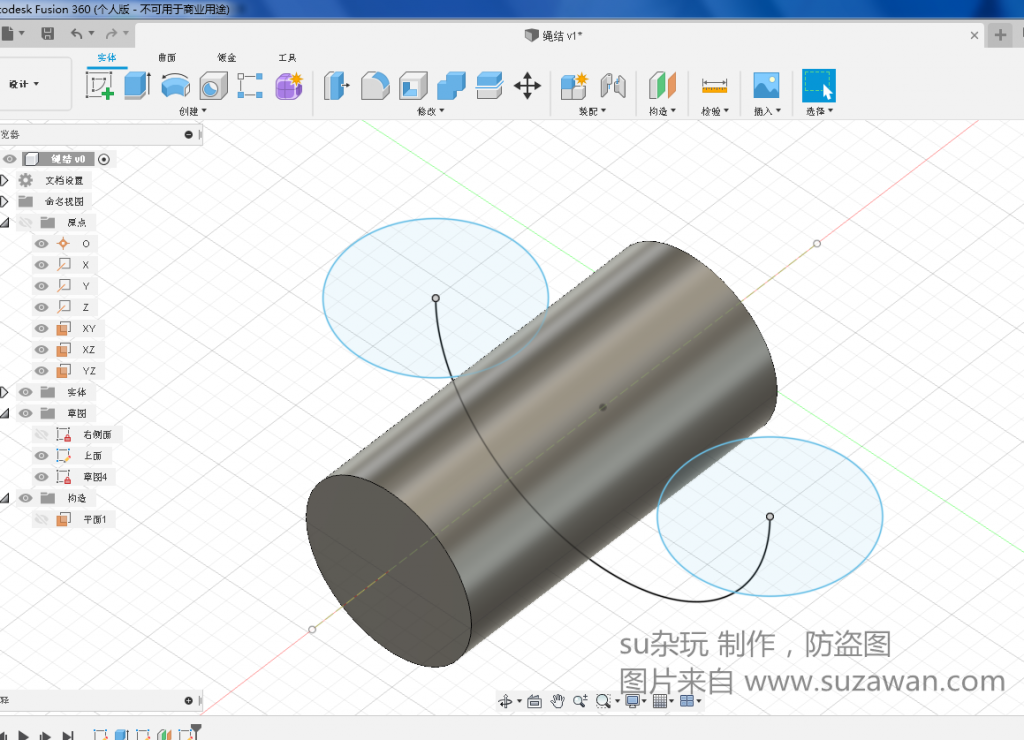Select the Press Pull tool
This screenshot has height=740, width=1024.
coord(336,86)
